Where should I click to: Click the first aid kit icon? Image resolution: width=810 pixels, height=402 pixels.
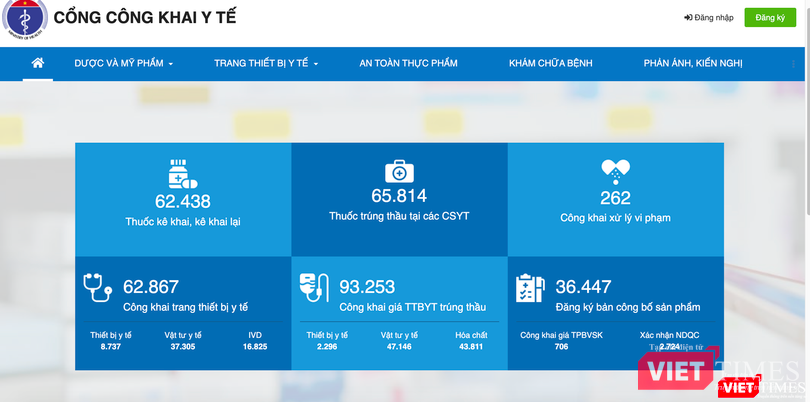(399, 171)
